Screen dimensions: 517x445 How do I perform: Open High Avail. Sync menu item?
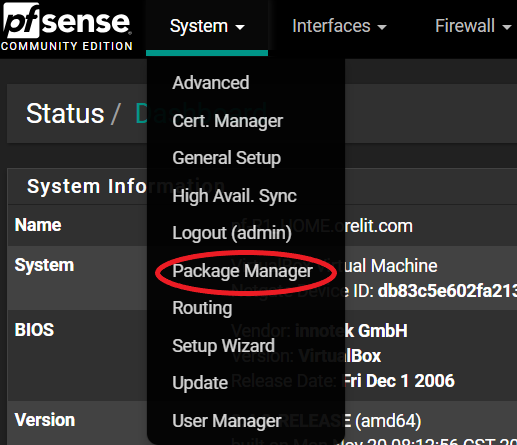point(234,196)
